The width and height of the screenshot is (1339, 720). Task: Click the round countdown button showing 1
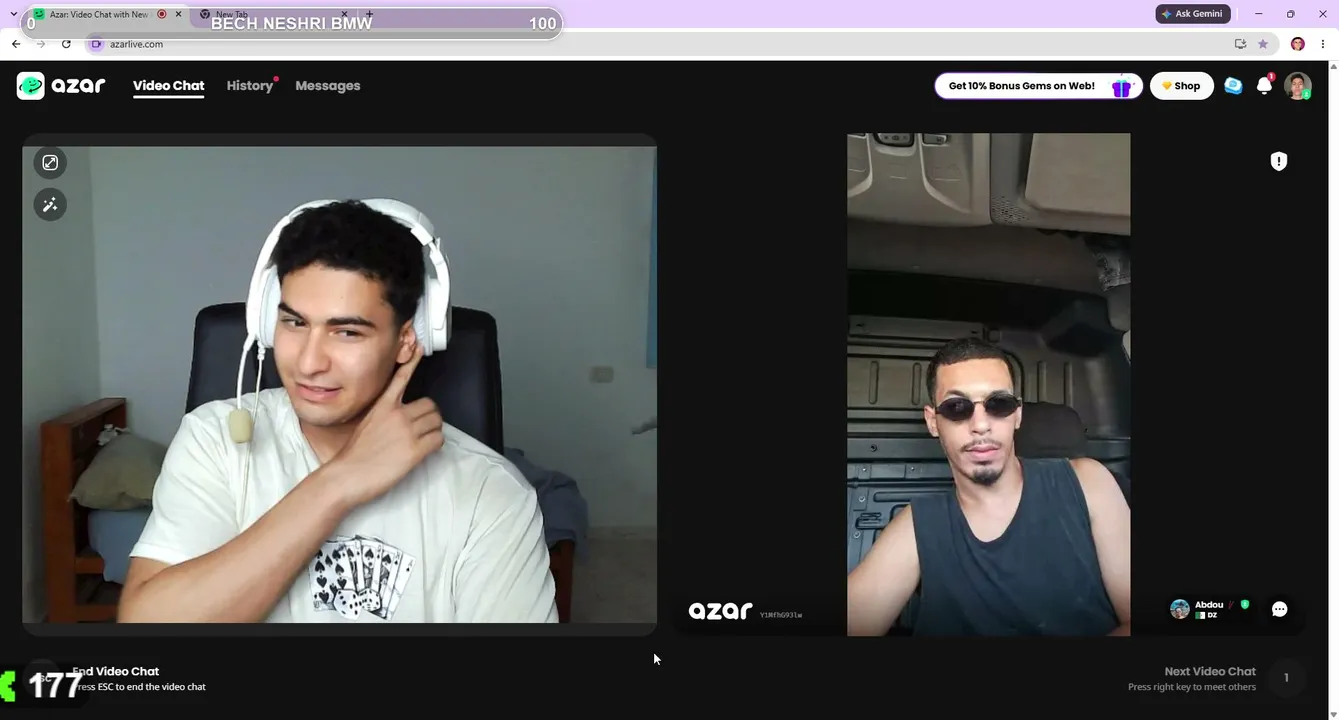(1286, 678)
